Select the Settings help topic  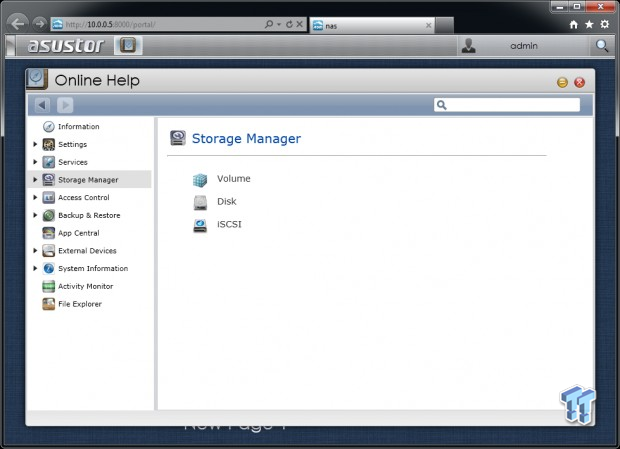[72, 144]
